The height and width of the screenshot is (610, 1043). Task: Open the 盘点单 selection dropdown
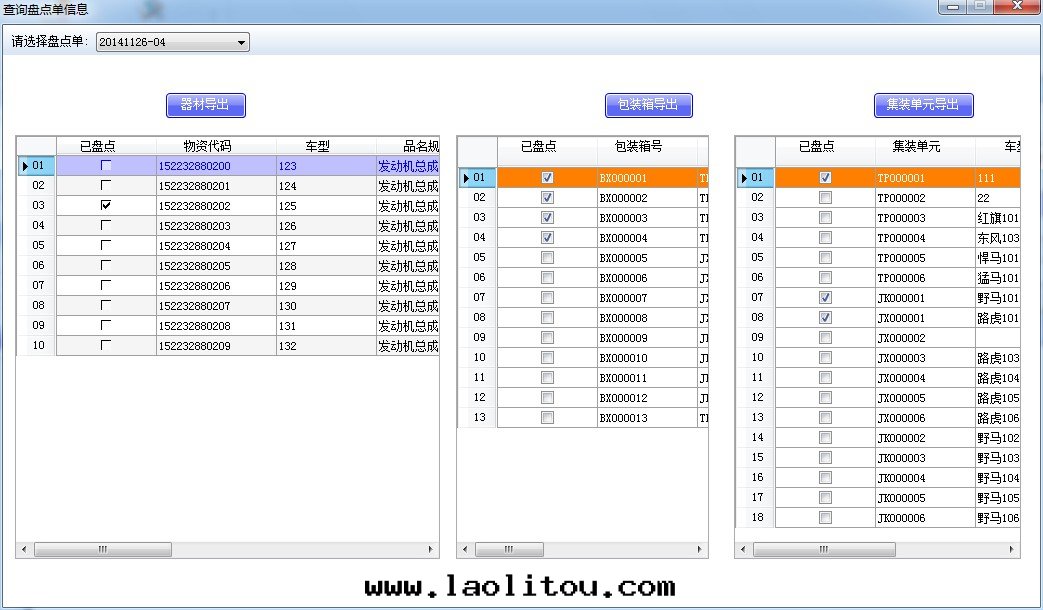(241, 42)
